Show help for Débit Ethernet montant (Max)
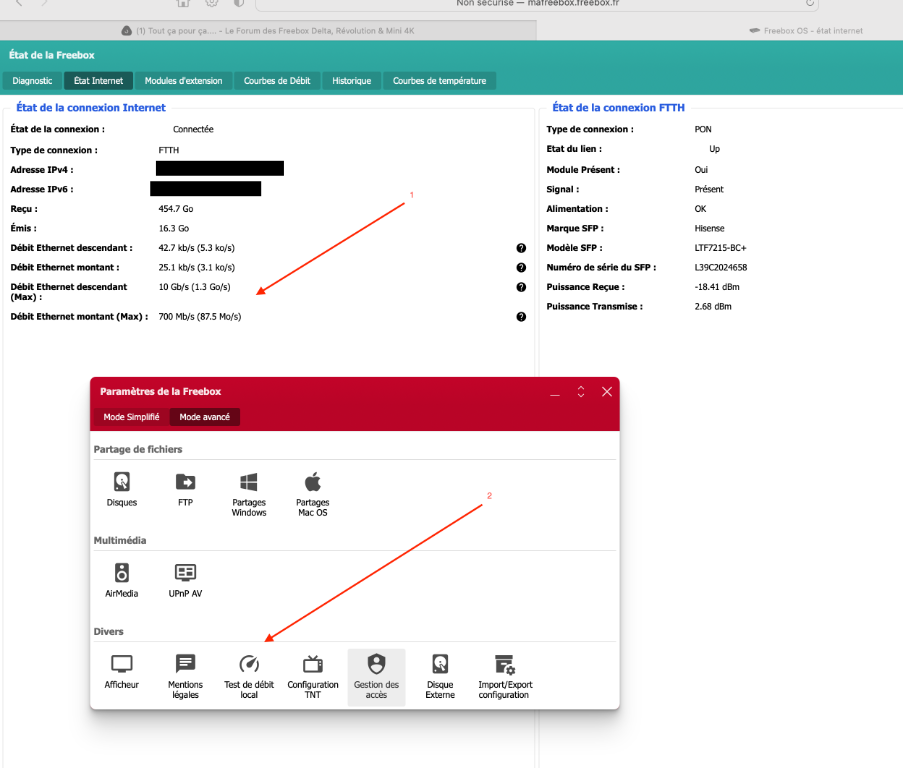 [521, 317]
